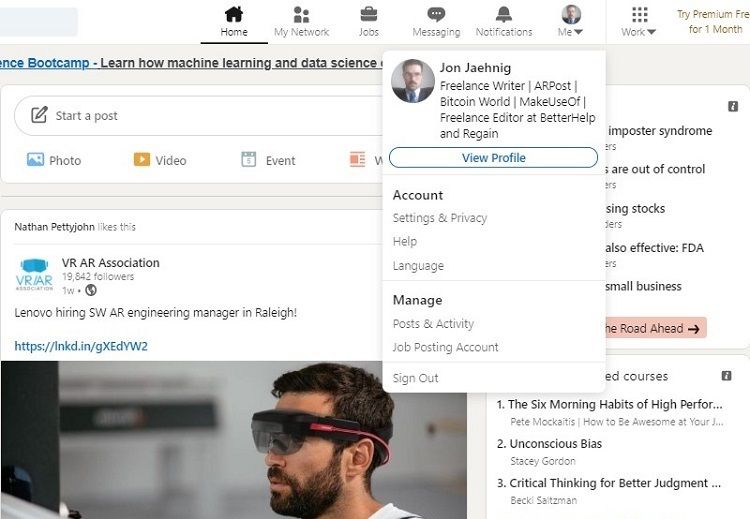Click the Start a post field
Image resolution: width=750 pixels, height=519 pixels.
click(x=199, y=116)
